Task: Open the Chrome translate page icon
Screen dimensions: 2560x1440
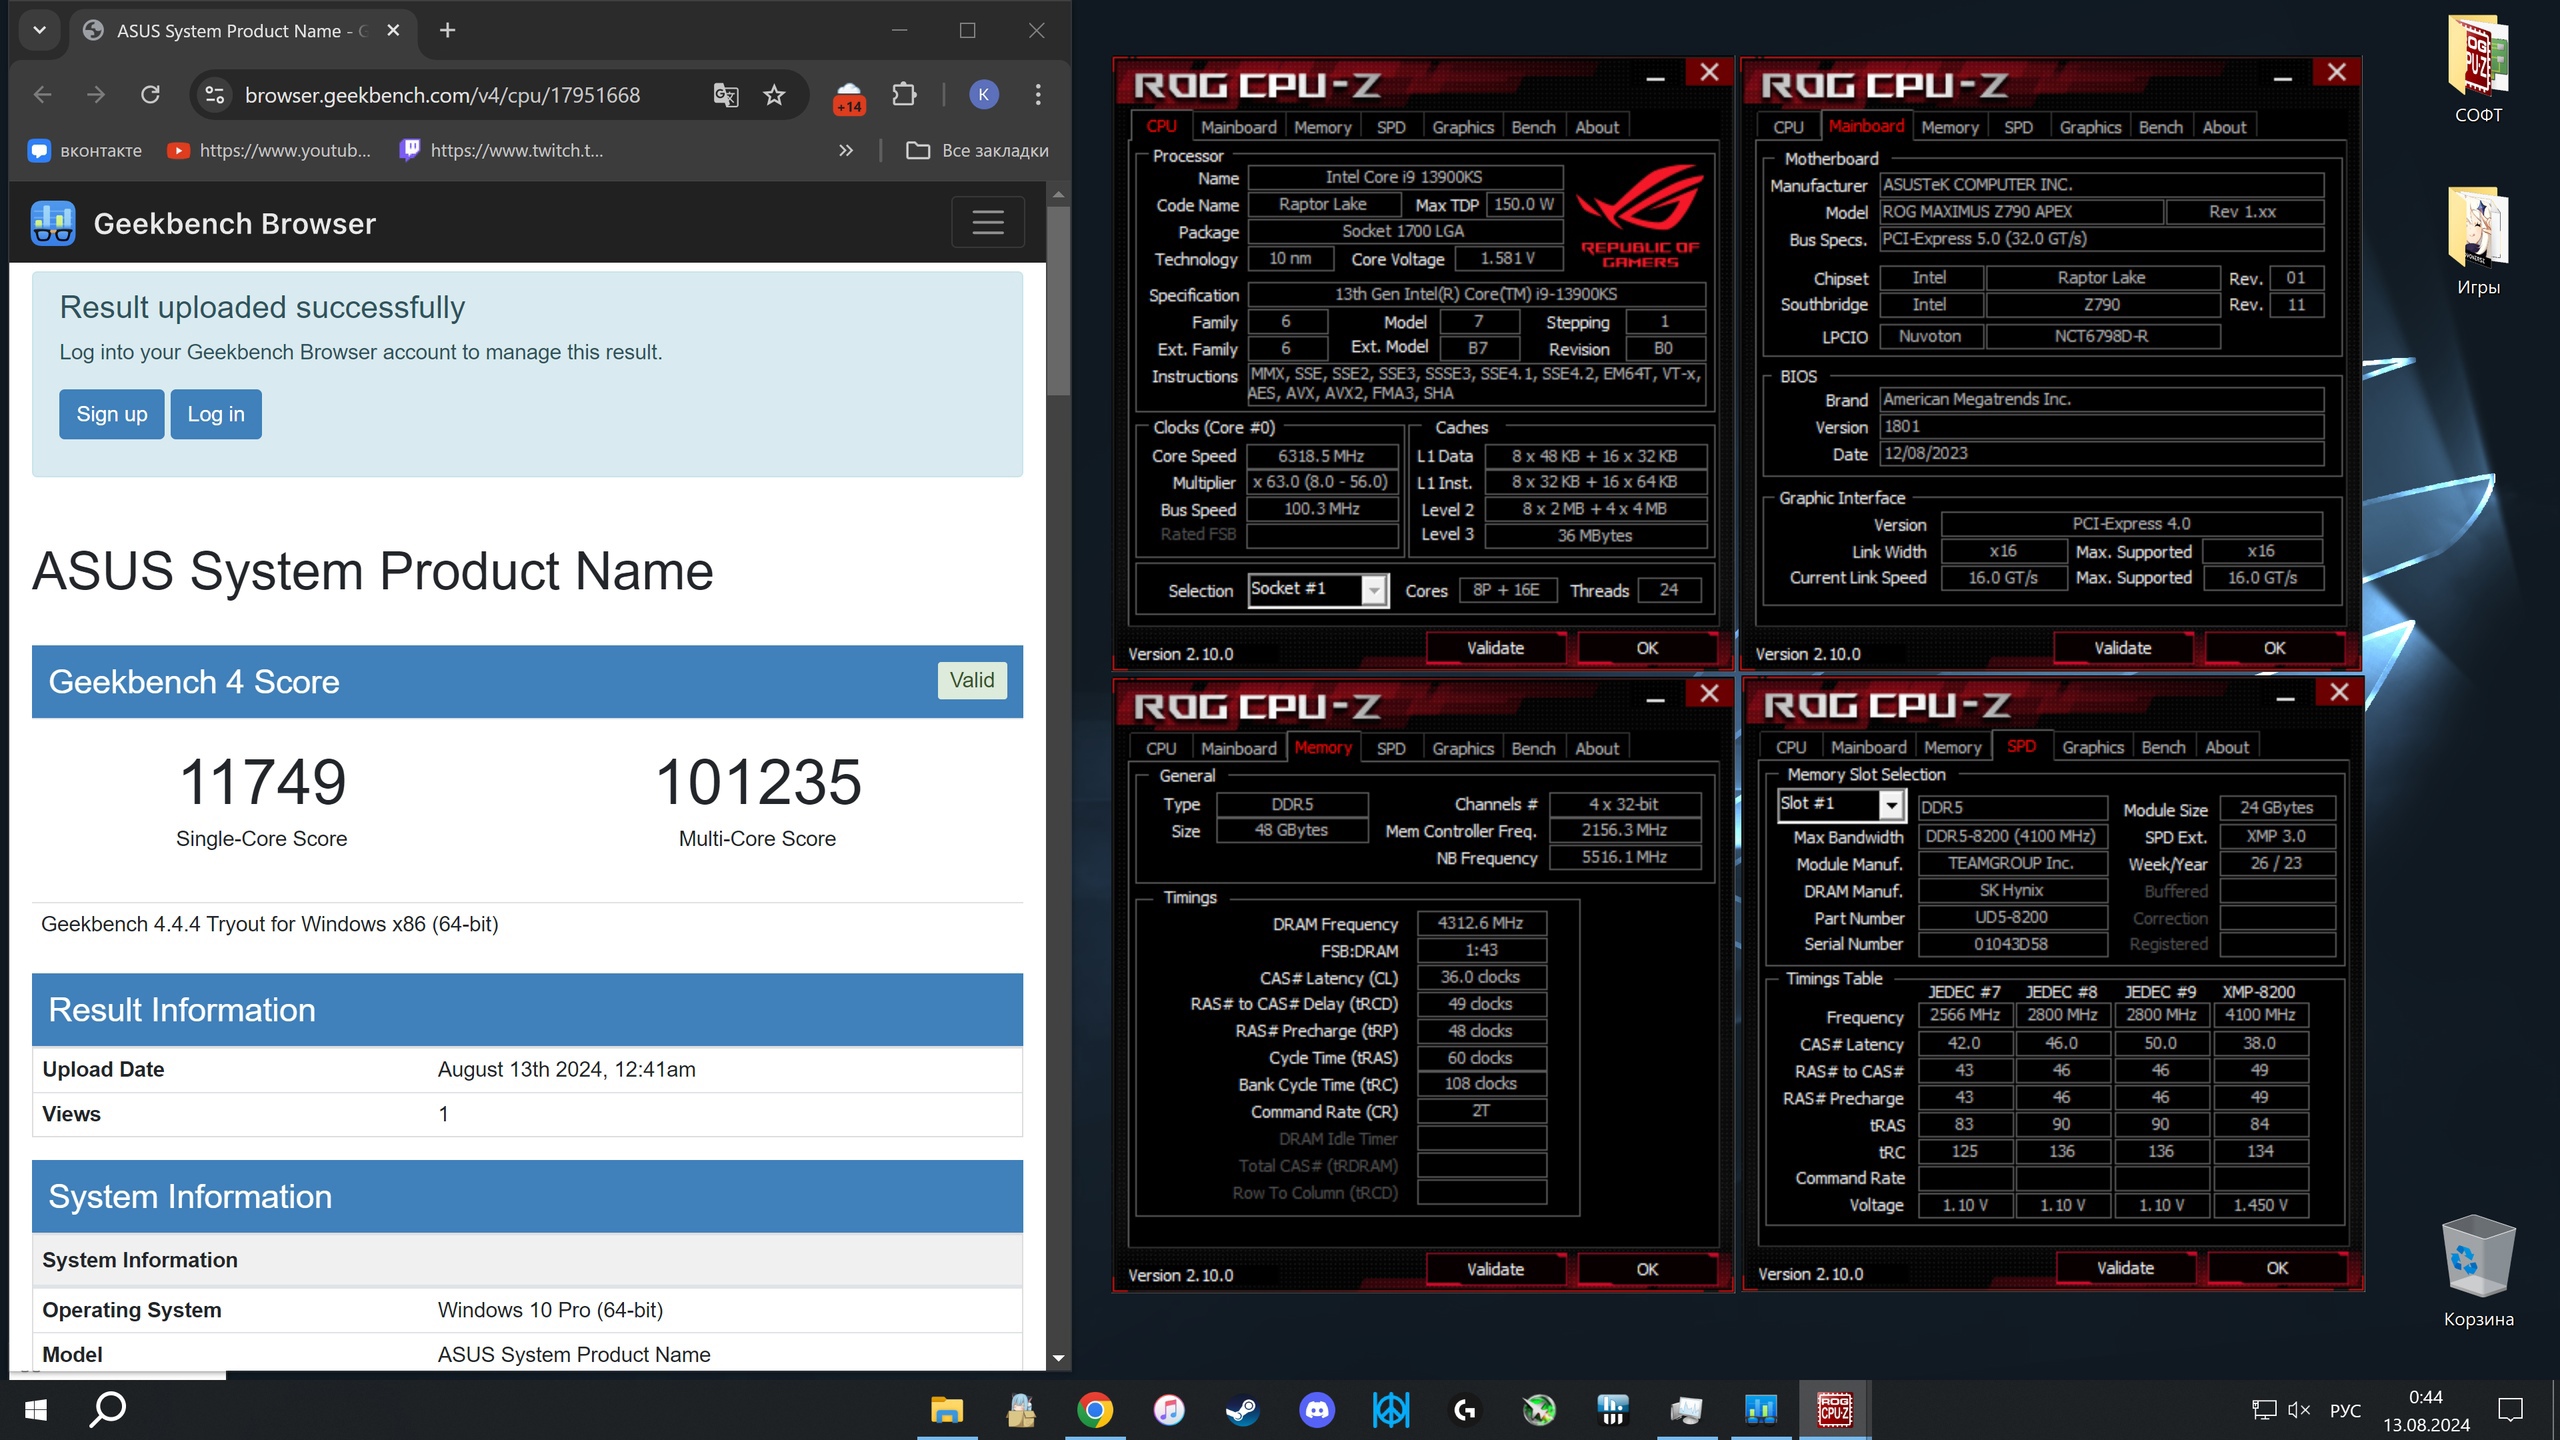Action: [726, 95]
